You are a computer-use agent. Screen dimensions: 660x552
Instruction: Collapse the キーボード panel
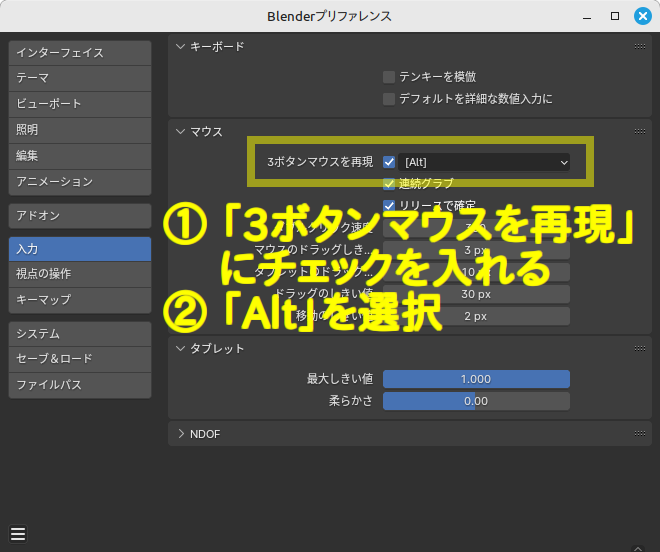(180, 46)
